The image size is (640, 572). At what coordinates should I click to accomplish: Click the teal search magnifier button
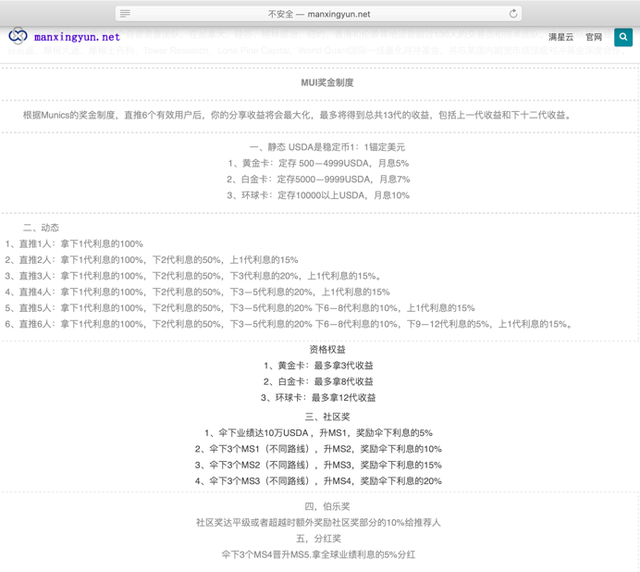click(623, 37)
